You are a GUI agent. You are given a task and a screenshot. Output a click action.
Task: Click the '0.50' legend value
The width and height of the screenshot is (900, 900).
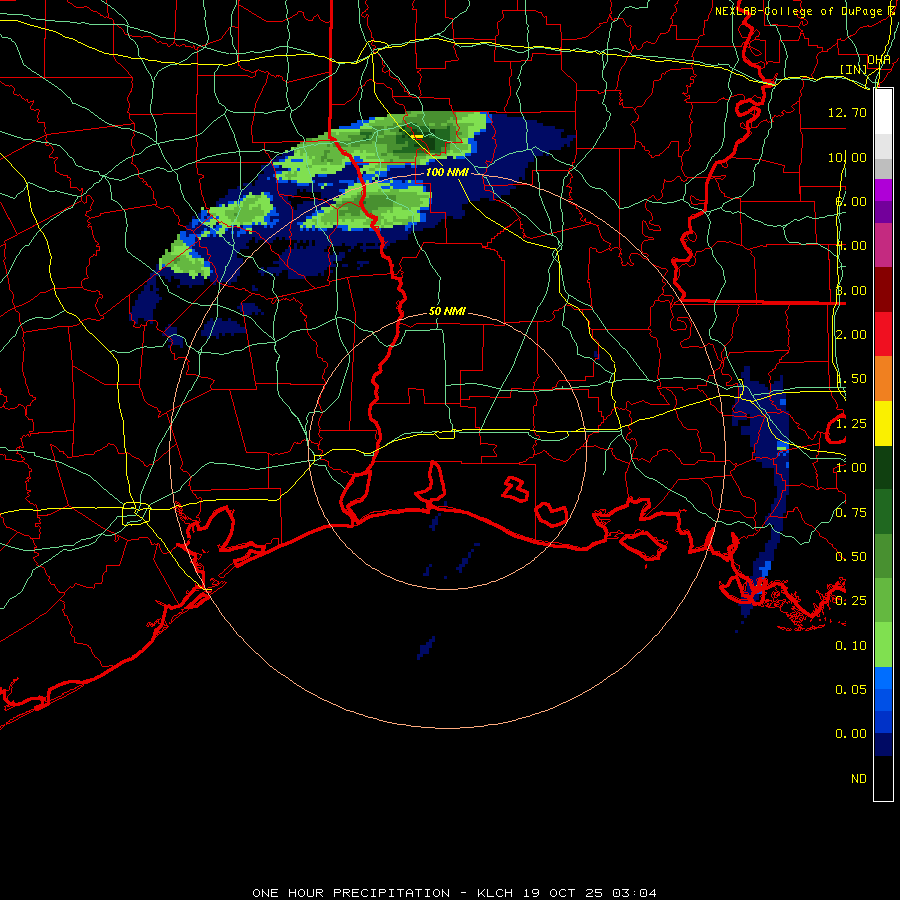point(851,557)
